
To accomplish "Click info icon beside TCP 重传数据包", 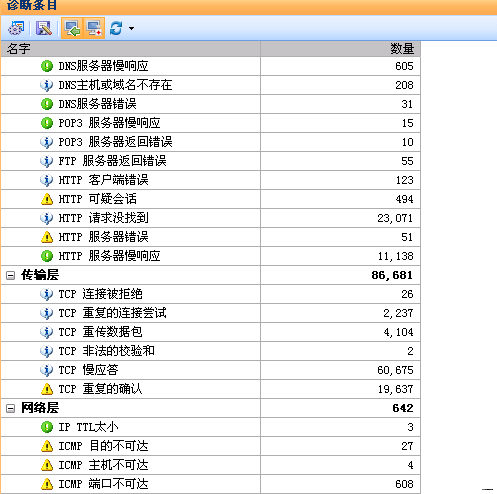I will click(x=47, y=332).
